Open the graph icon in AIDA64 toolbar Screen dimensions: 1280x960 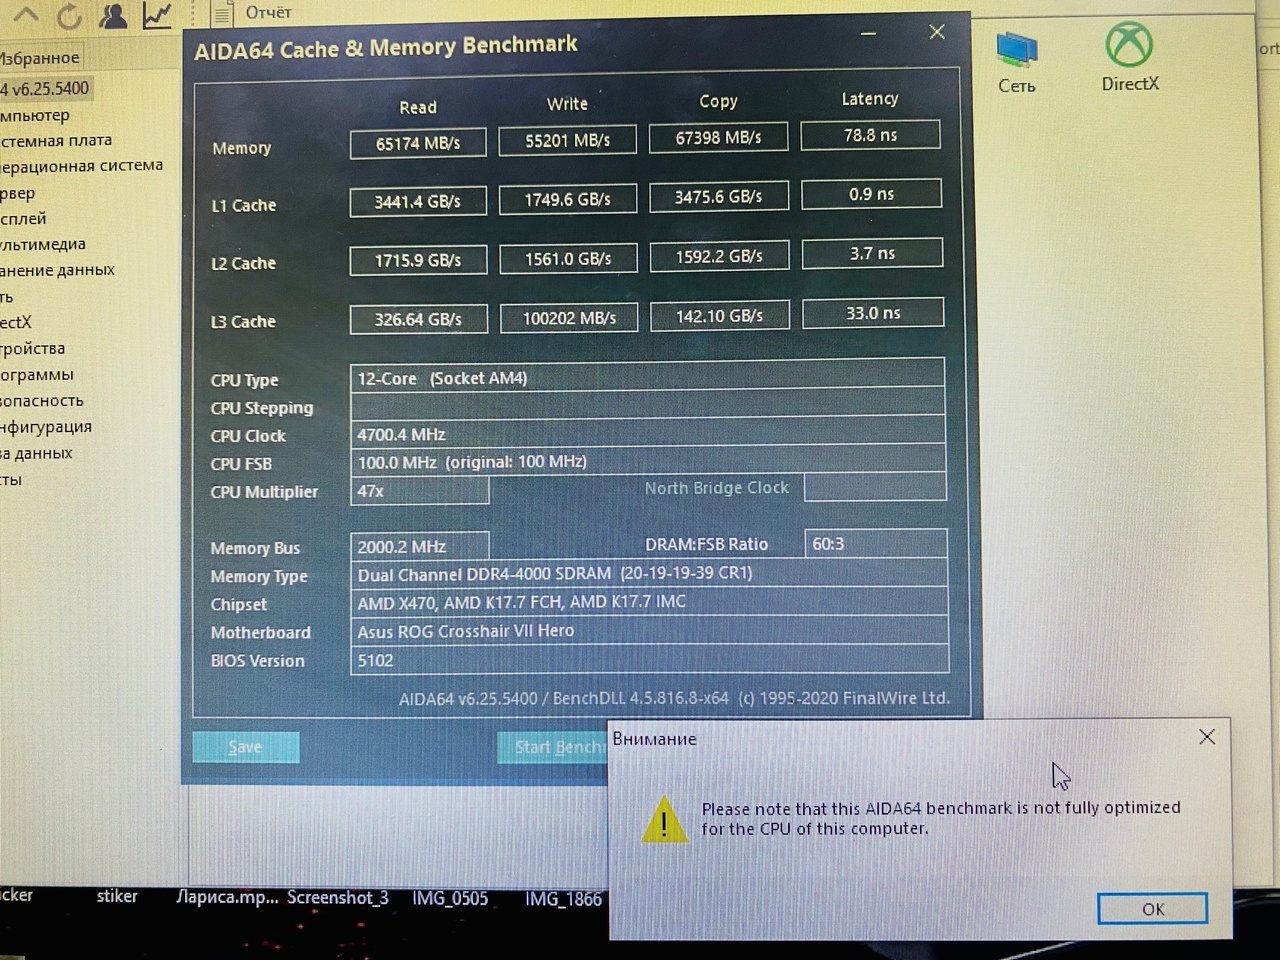157,15
